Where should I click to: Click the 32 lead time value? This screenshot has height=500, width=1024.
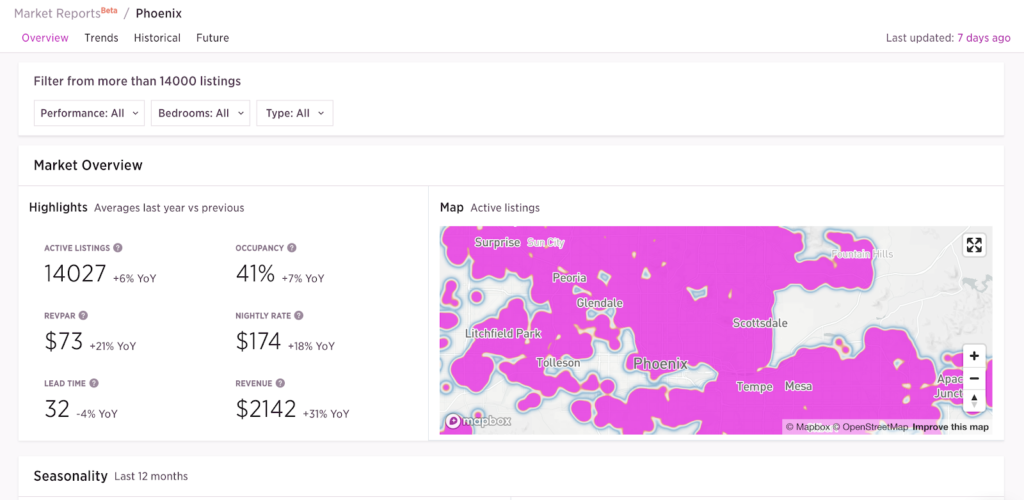click(57, 409)
